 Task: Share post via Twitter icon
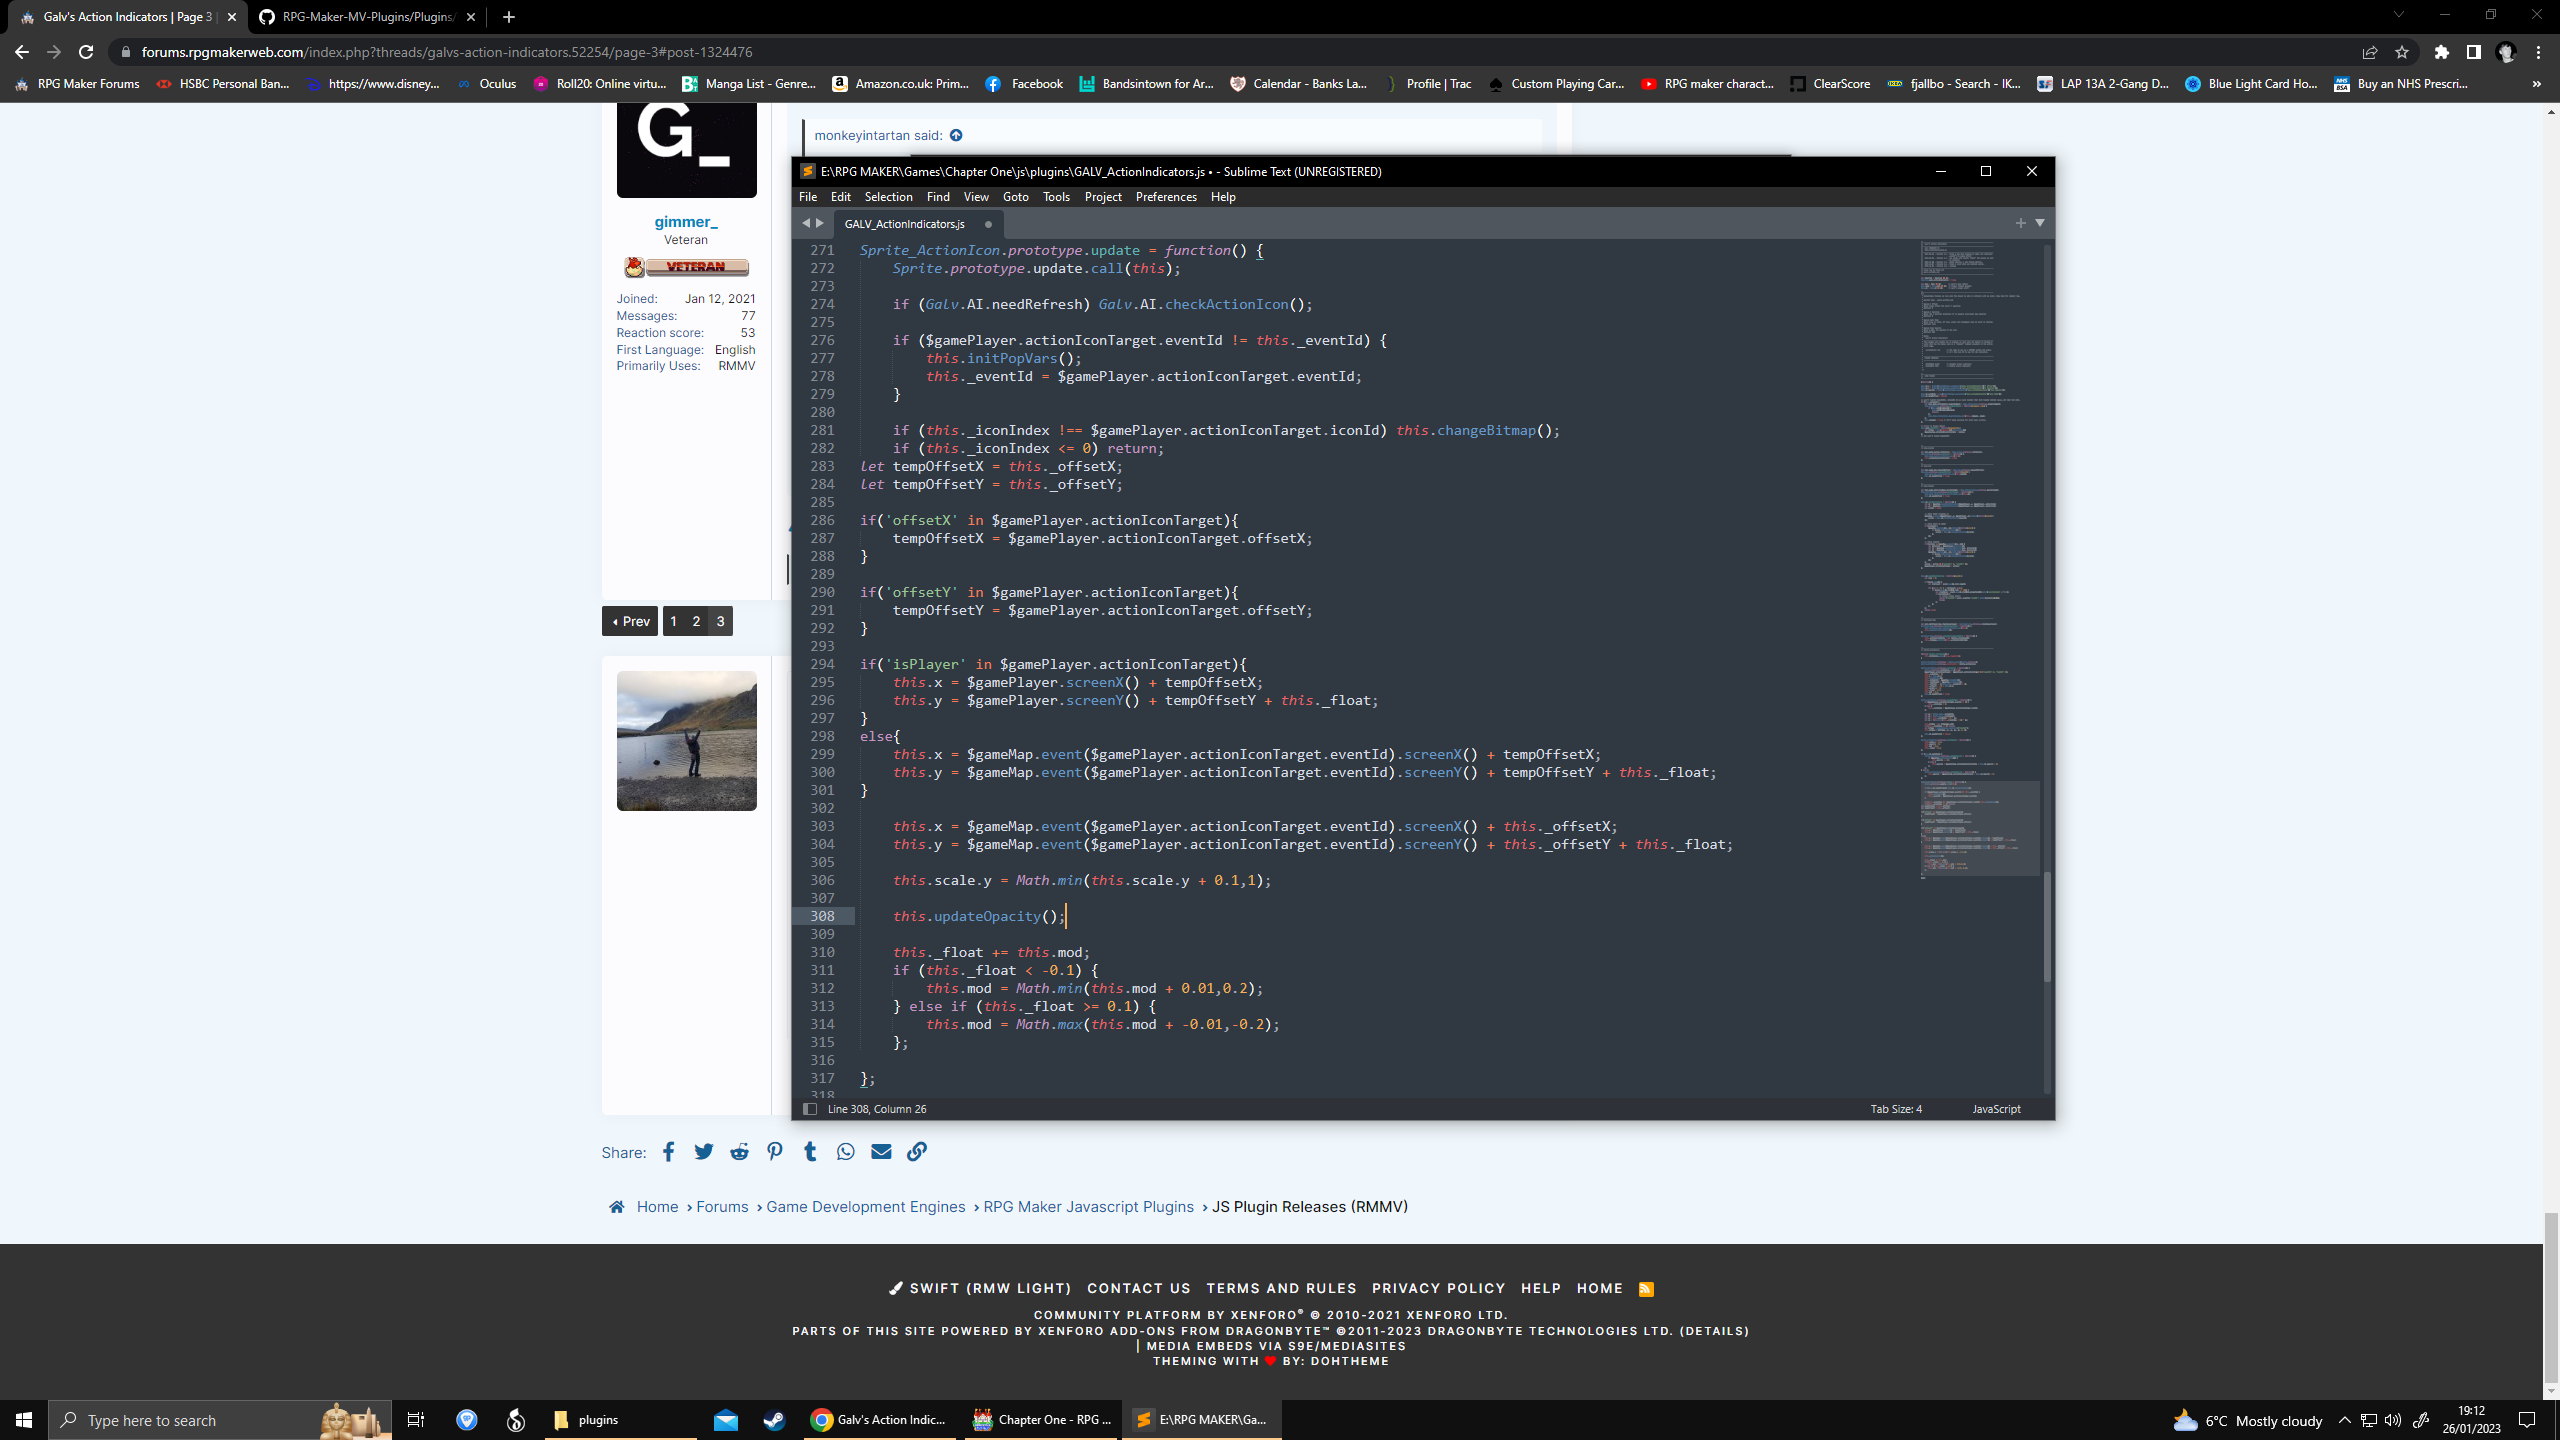[704, 1152]
